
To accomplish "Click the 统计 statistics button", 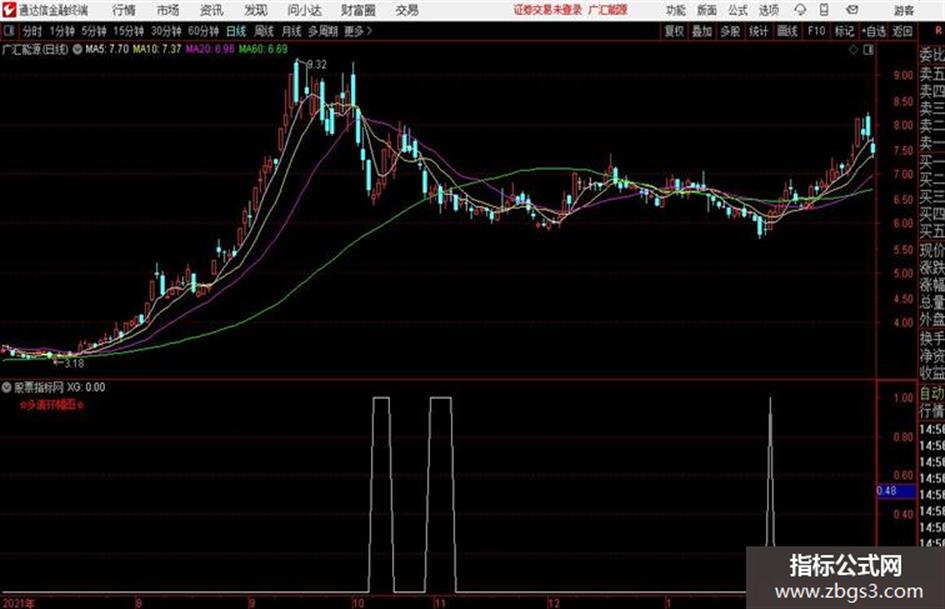I will (758, 31).
